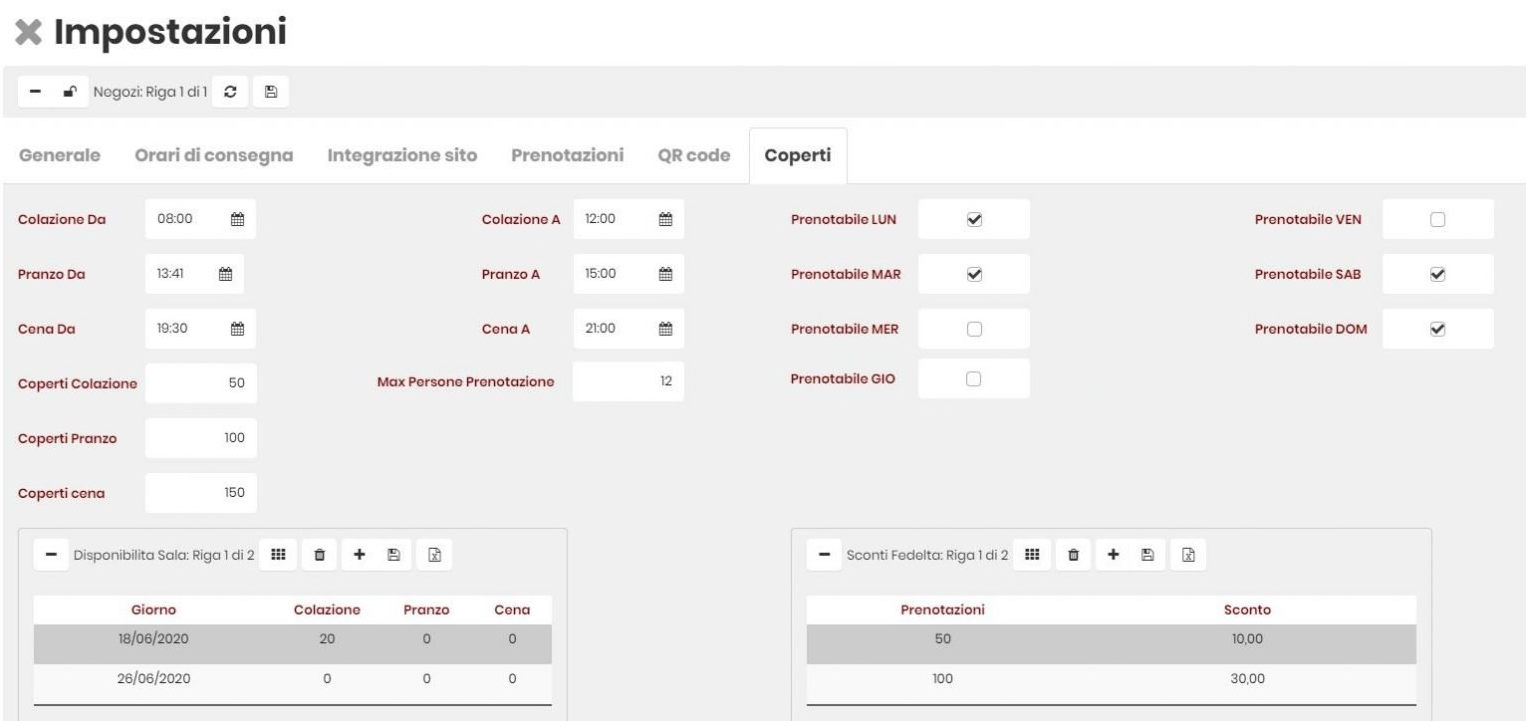
Task: Collapse the Sconti Fedelta panel
Action: coord(825,555)
